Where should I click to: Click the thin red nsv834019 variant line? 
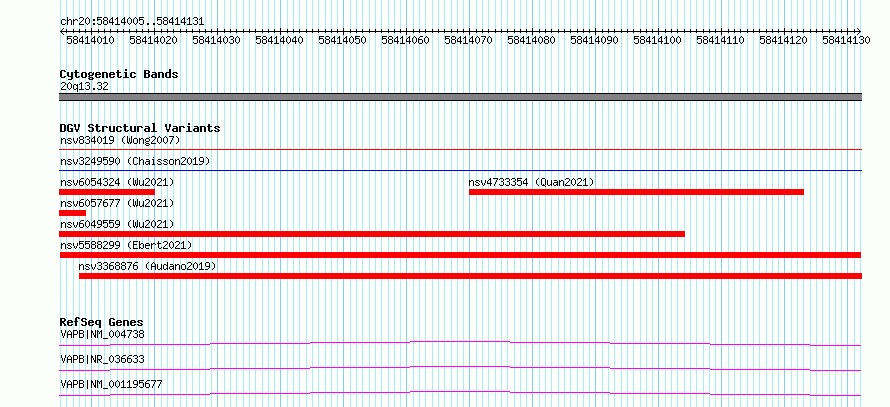tap(460, 149)
